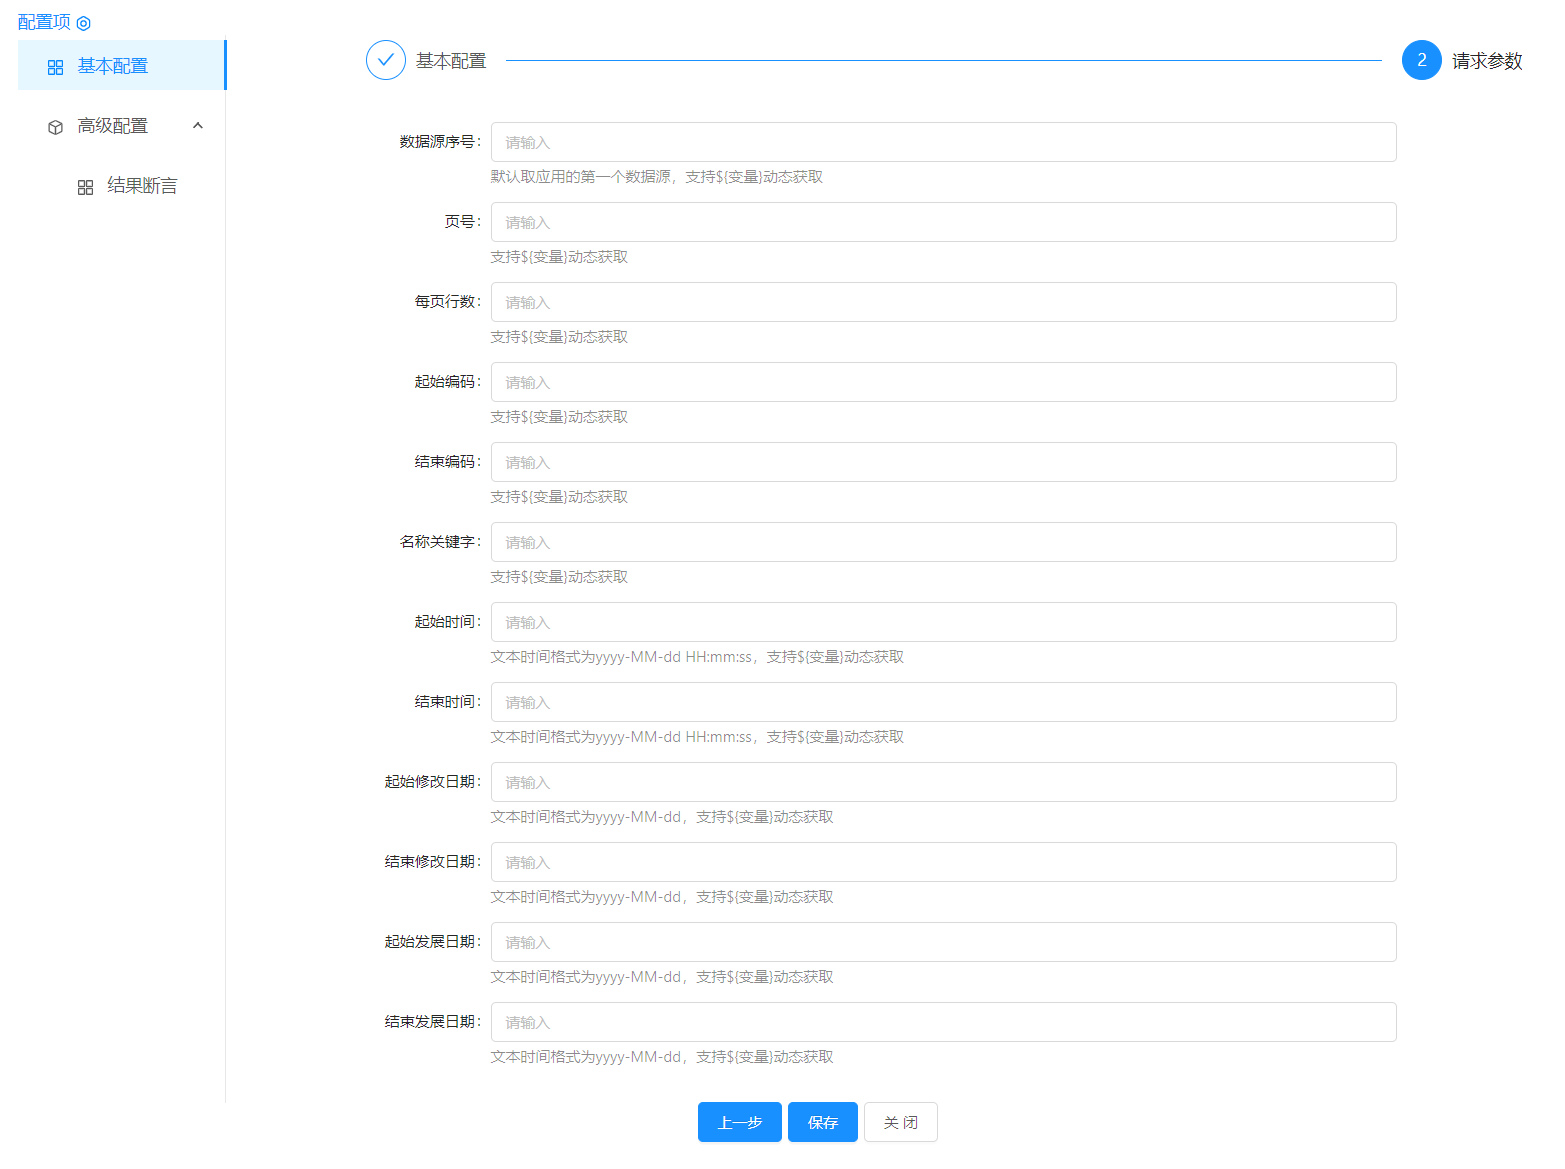
Task: Click the target icon beside 配置项
Action: (x=84, y=23)
